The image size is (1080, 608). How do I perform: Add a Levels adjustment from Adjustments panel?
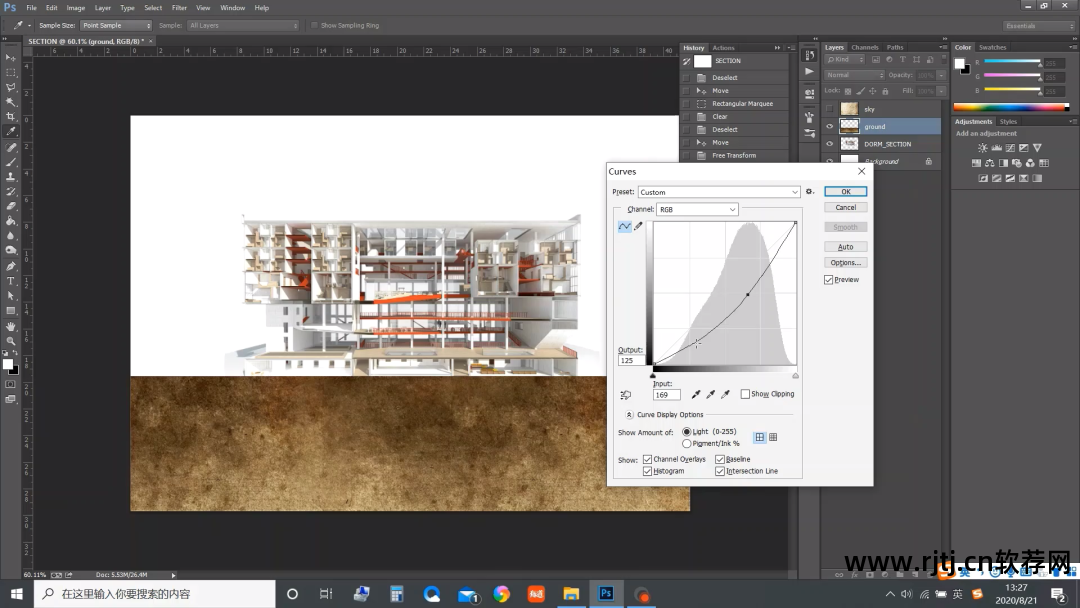pyautogui.click(x=996, y=148)
